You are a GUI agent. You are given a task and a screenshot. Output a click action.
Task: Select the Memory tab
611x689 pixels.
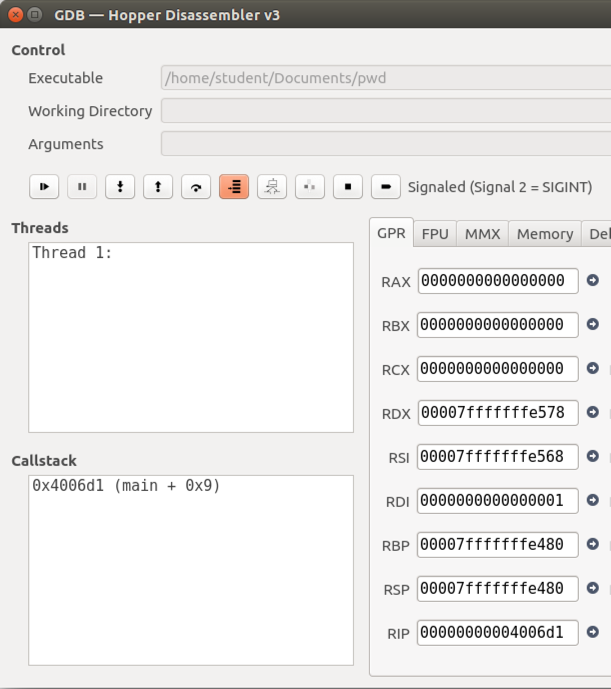tap(545, 234)
